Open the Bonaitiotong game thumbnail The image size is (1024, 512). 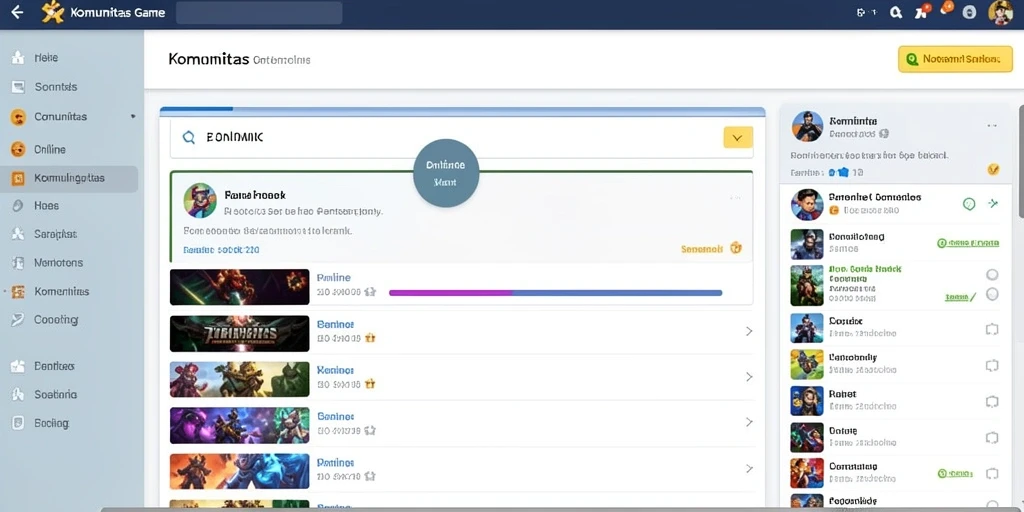pyautogui.click(x=807, y=244)
